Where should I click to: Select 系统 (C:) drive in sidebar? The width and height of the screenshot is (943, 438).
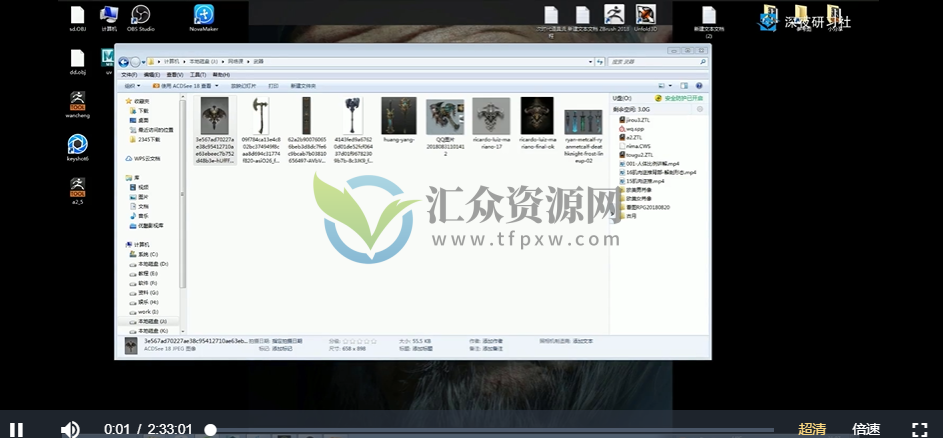[143, 254]
